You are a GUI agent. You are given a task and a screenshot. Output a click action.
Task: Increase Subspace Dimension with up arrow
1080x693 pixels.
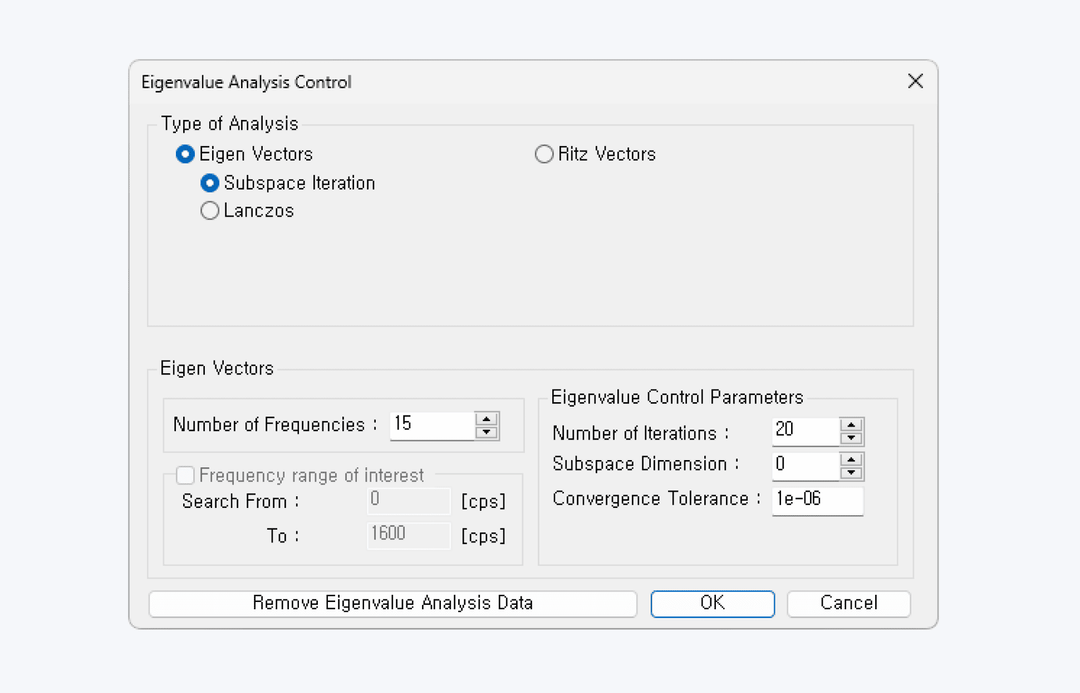click(x=851, y=459)
